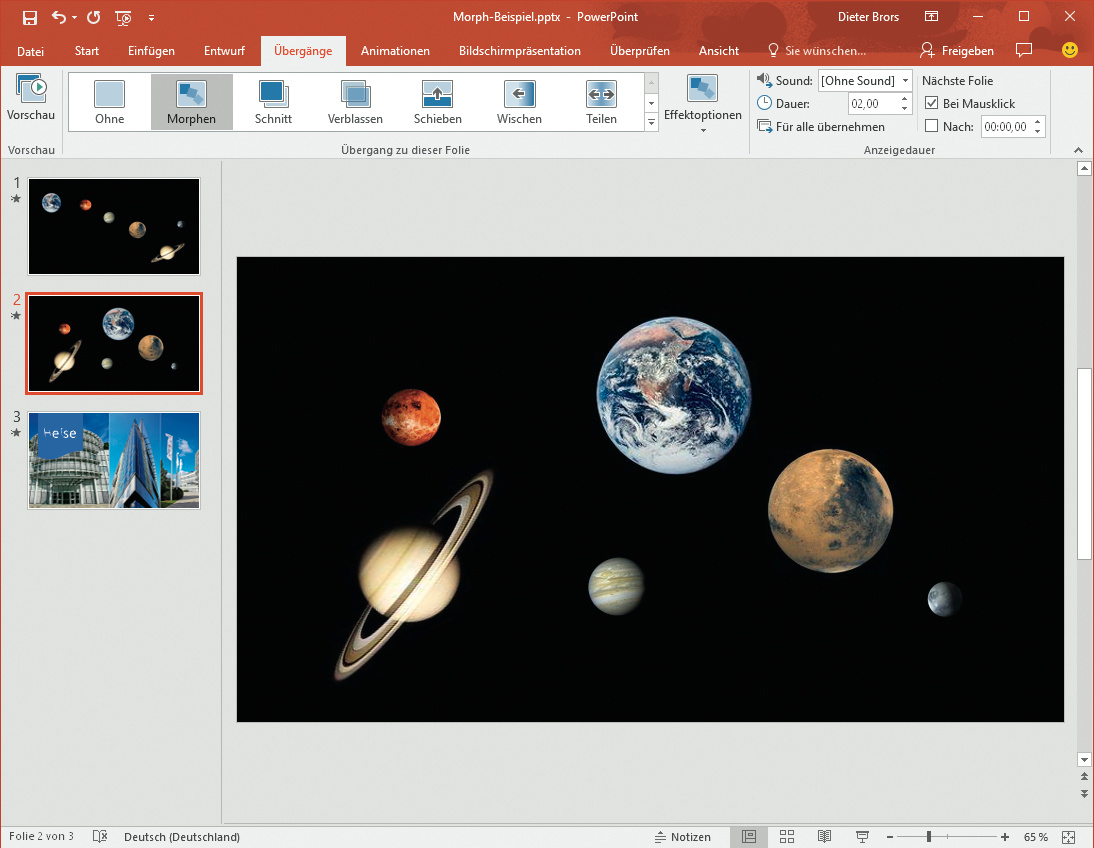
Task: Expand the Effektoptionen menu
Action: 702,103
